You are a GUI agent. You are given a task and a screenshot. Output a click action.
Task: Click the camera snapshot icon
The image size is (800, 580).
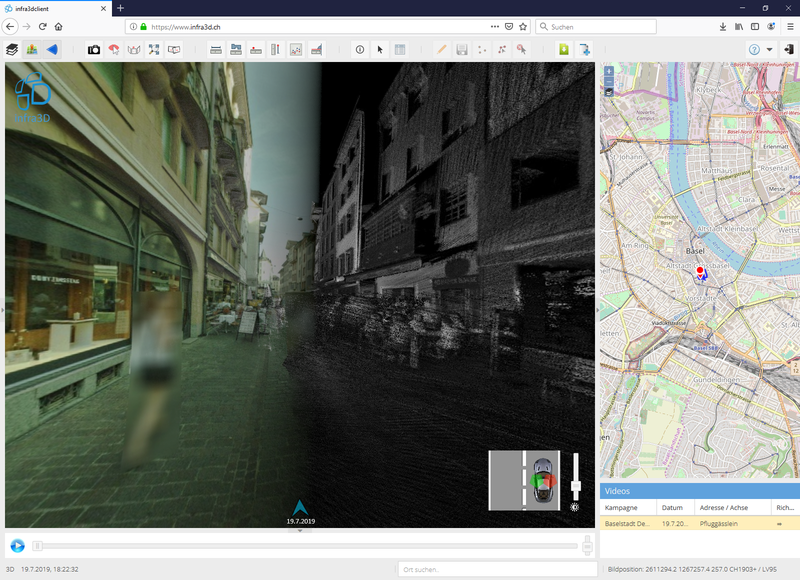point(94,49)
